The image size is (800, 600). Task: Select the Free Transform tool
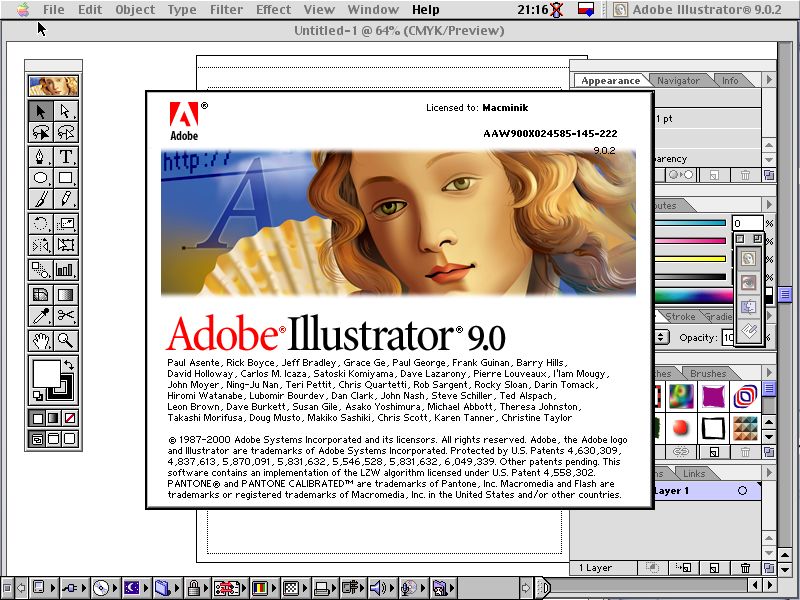66,245
